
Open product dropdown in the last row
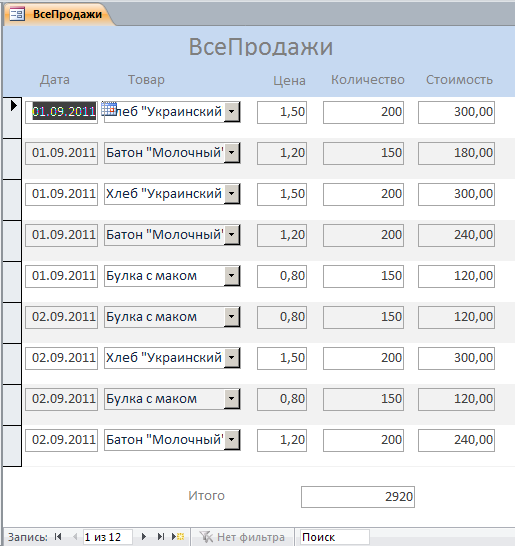(x=232, y=440)
